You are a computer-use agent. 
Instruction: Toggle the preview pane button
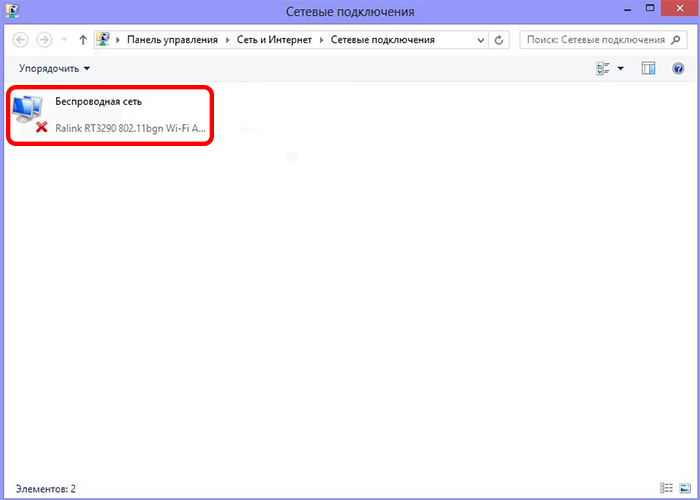pos(648,69)
